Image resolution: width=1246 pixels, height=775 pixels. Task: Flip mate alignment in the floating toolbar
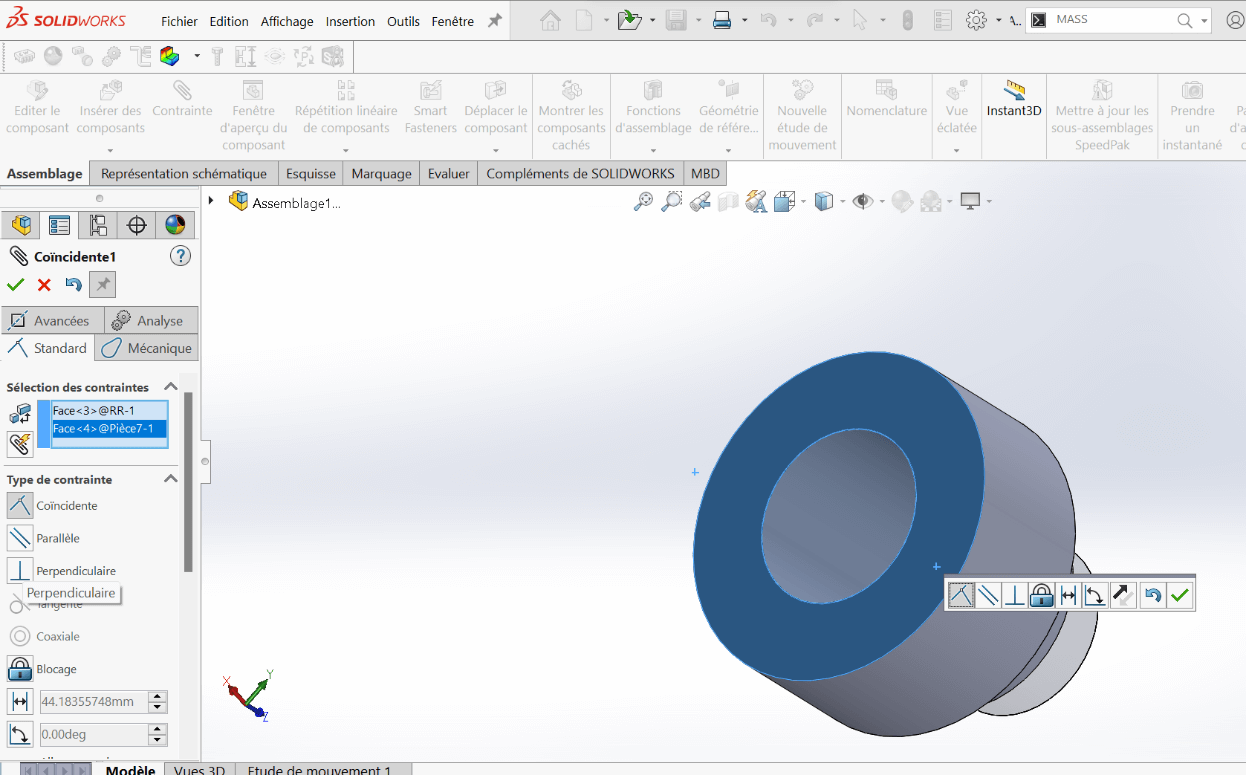[x=1122, y=596]
